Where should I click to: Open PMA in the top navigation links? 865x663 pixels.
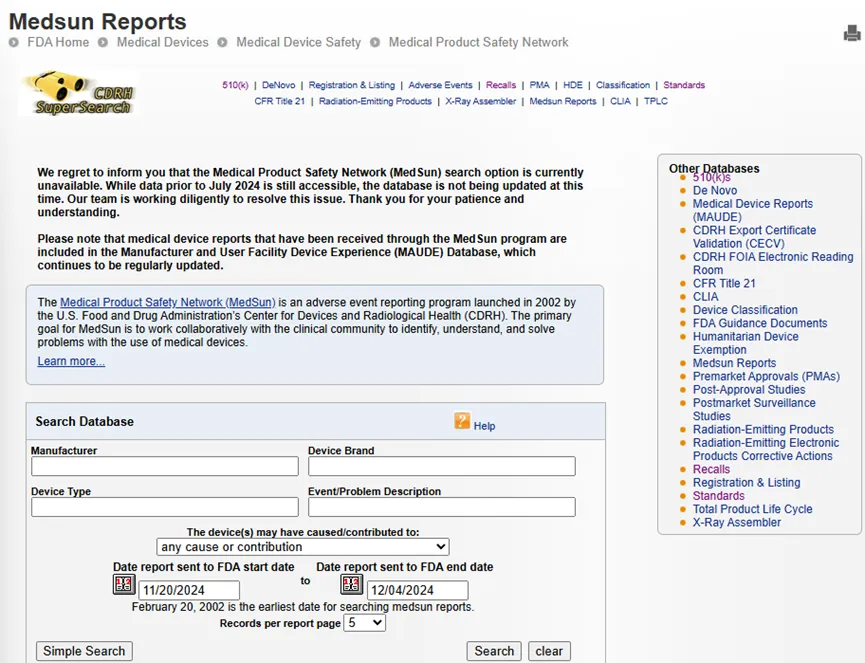540,85
